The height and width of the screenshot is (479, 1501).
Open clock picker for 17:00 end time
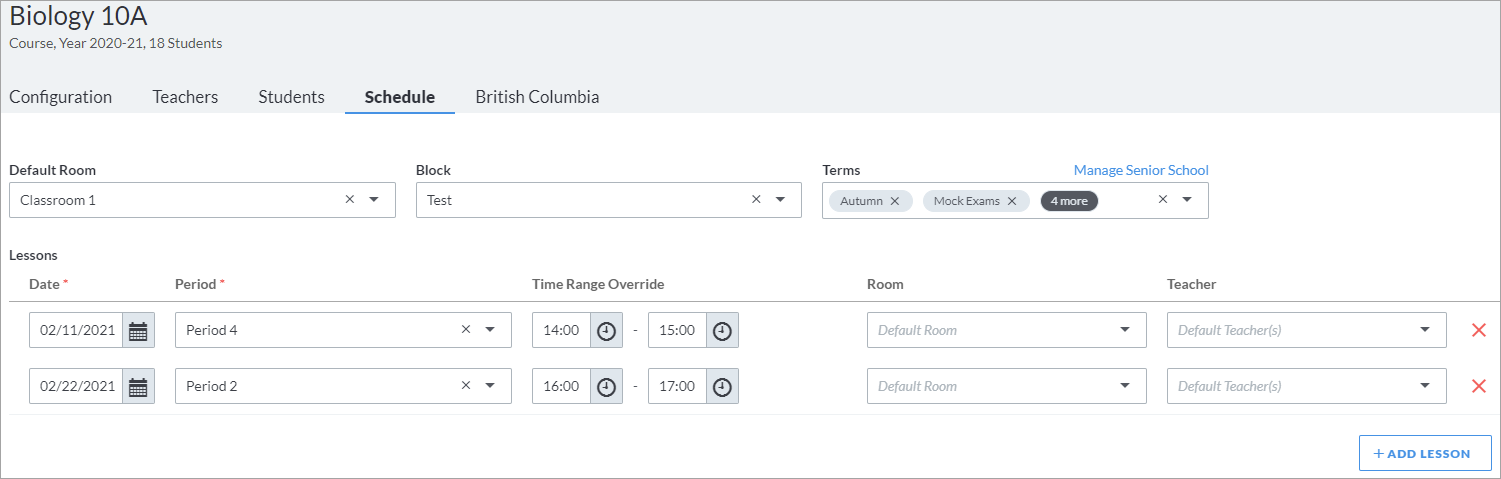[722, 387]
